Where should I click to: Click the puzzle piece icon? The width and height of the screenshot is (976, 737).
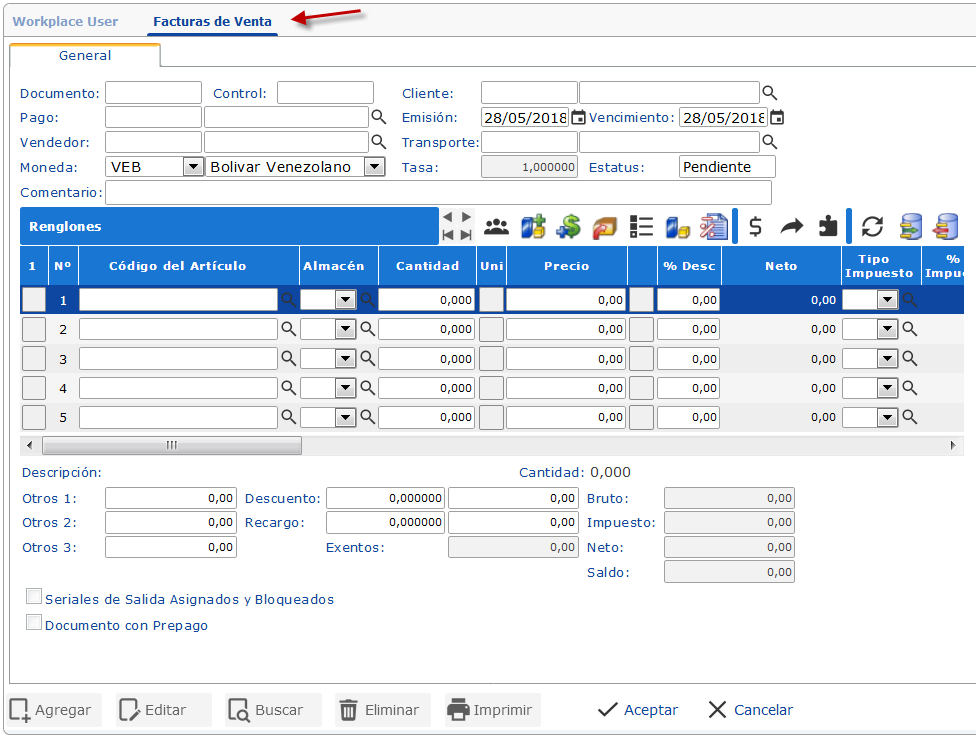point(828,227)
